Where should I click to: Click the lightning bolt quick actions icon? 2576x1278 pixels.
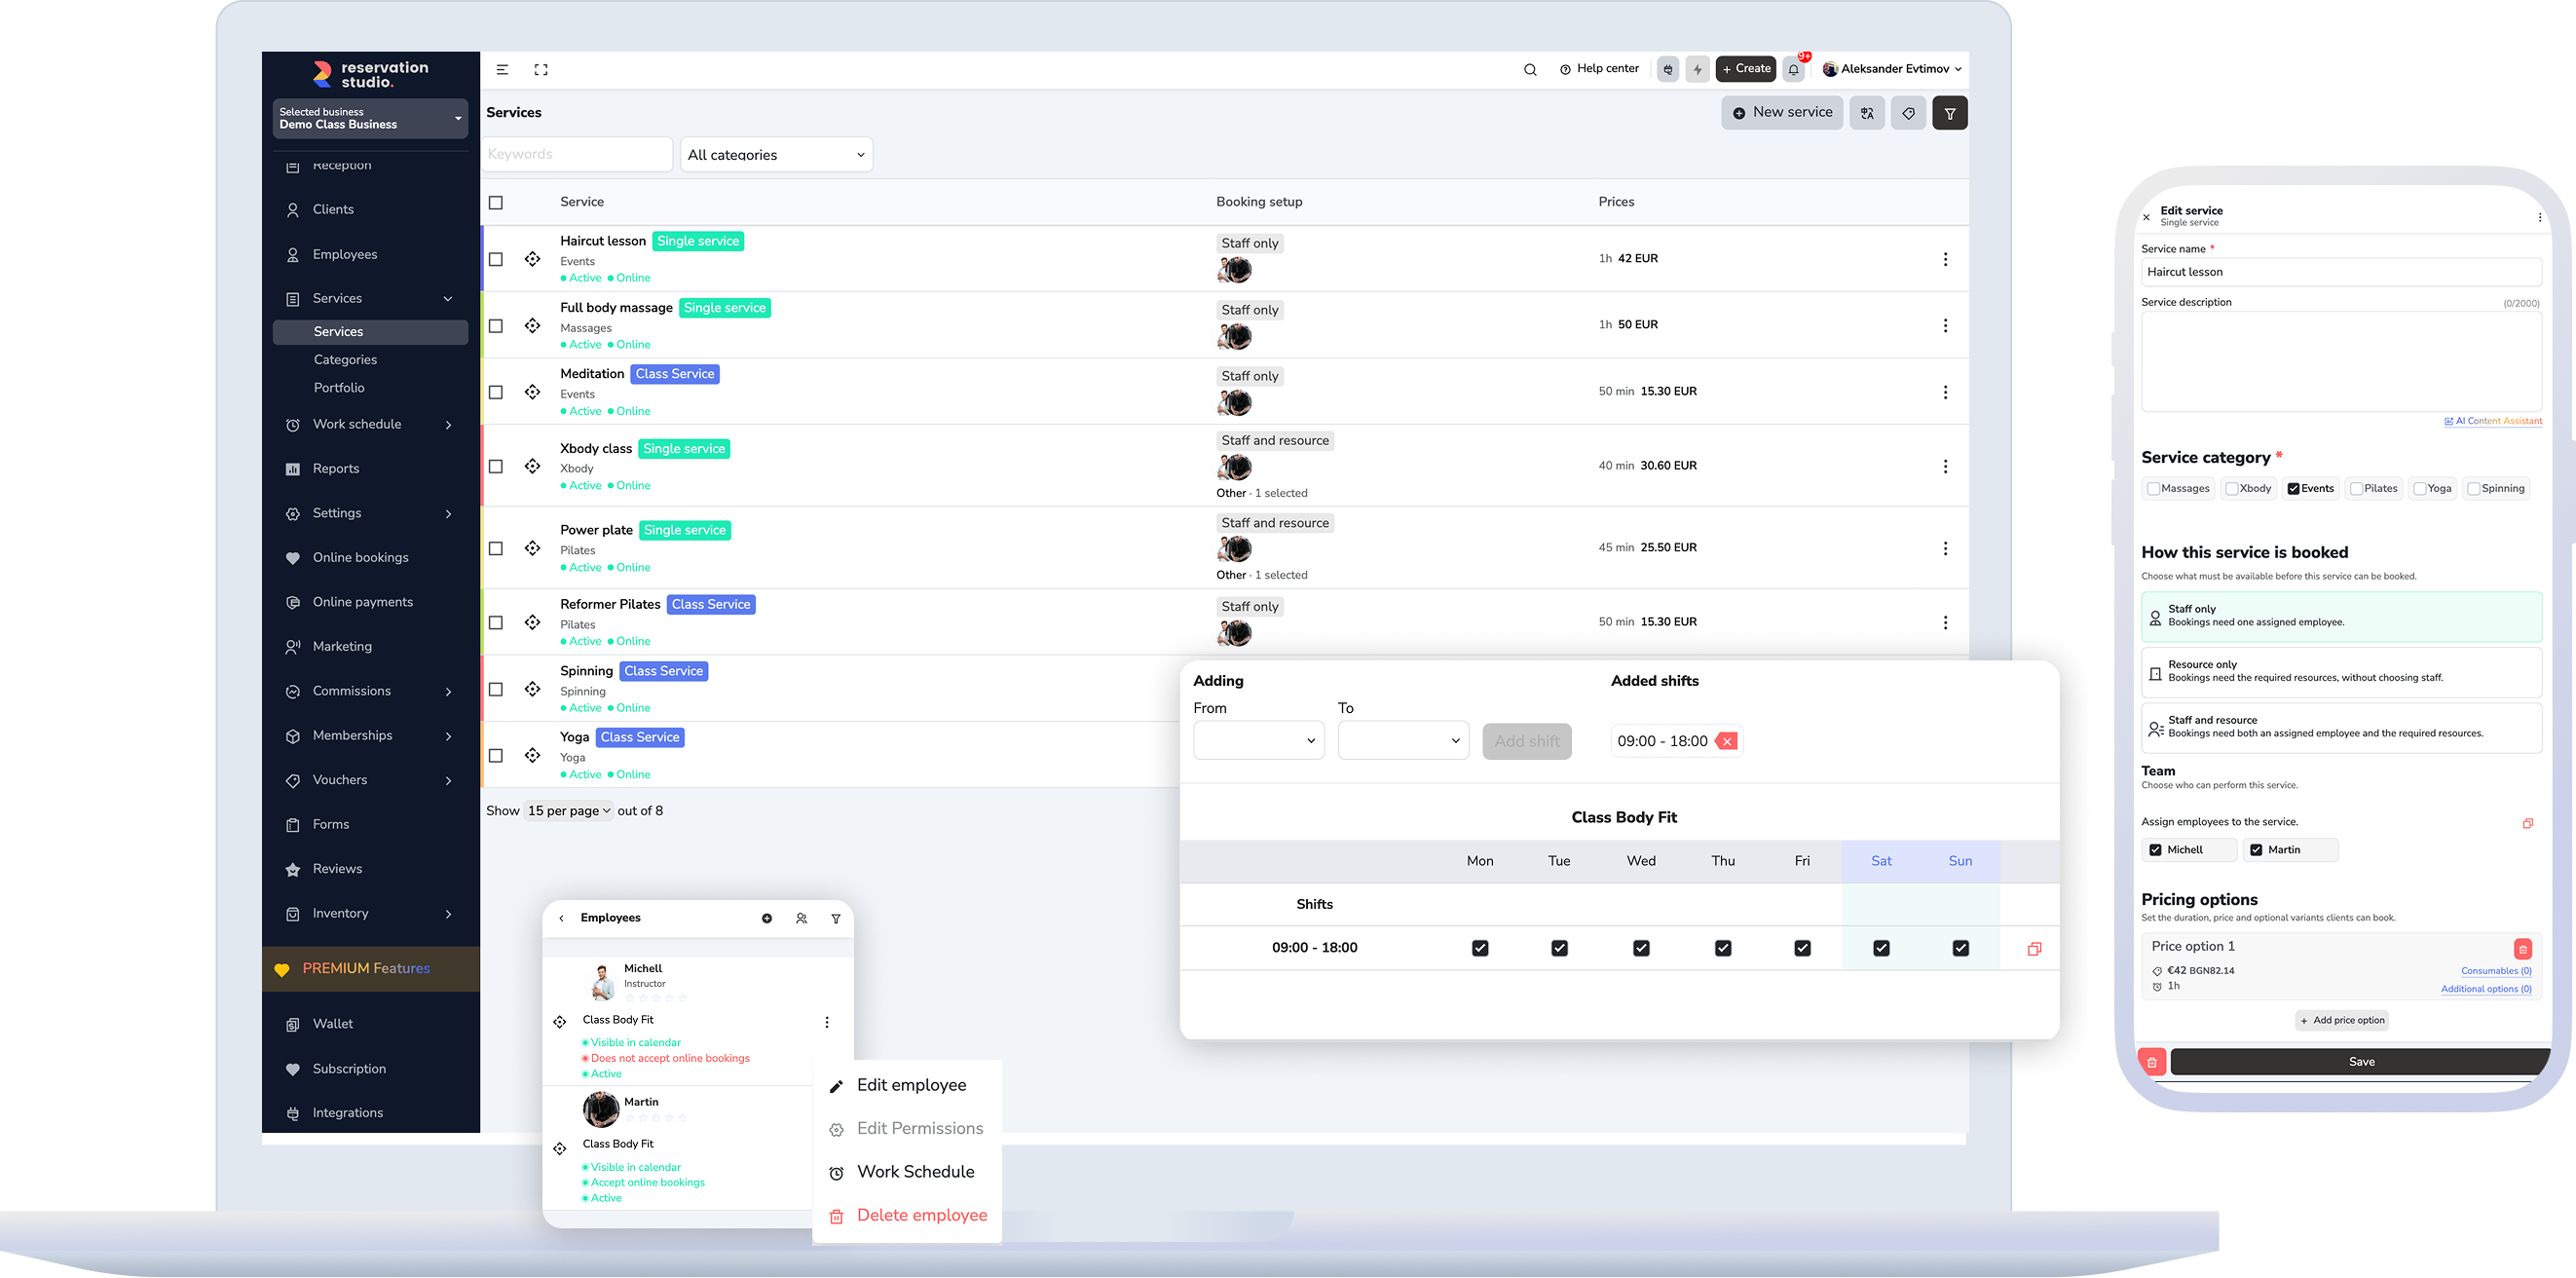[1698, 70]
